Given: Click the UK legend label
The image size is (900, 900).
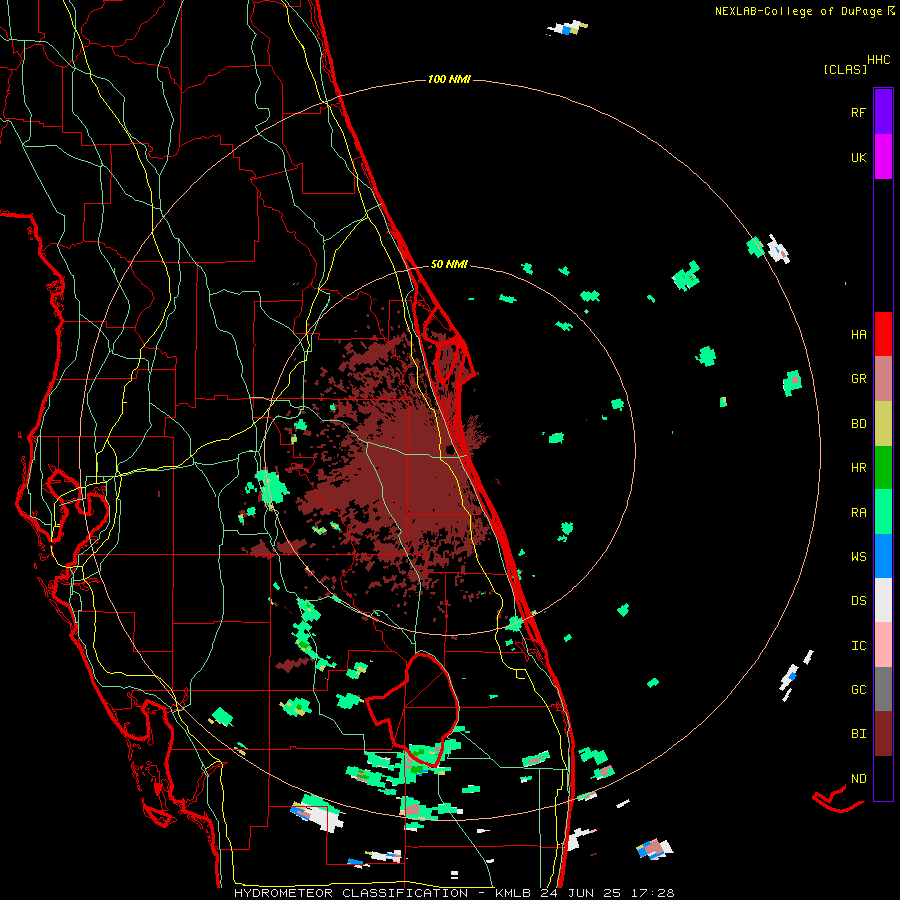Looking at the screenshot, I should [858, 157].
